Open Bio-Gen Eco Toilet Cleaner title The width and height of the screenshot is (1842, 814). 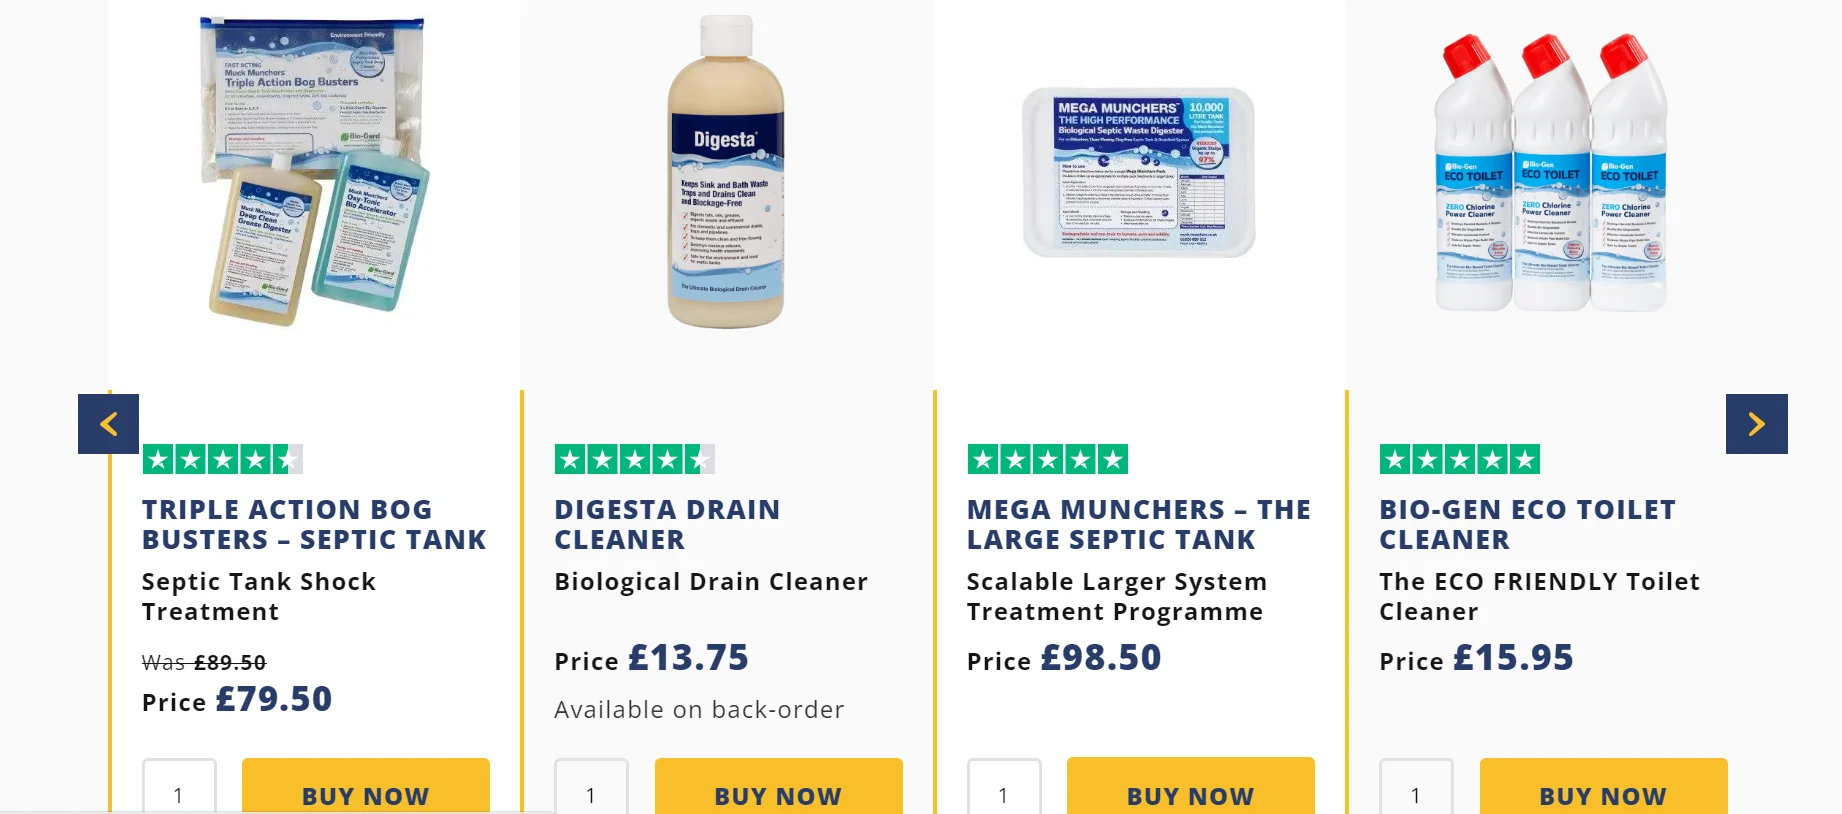click(1527, 525)
